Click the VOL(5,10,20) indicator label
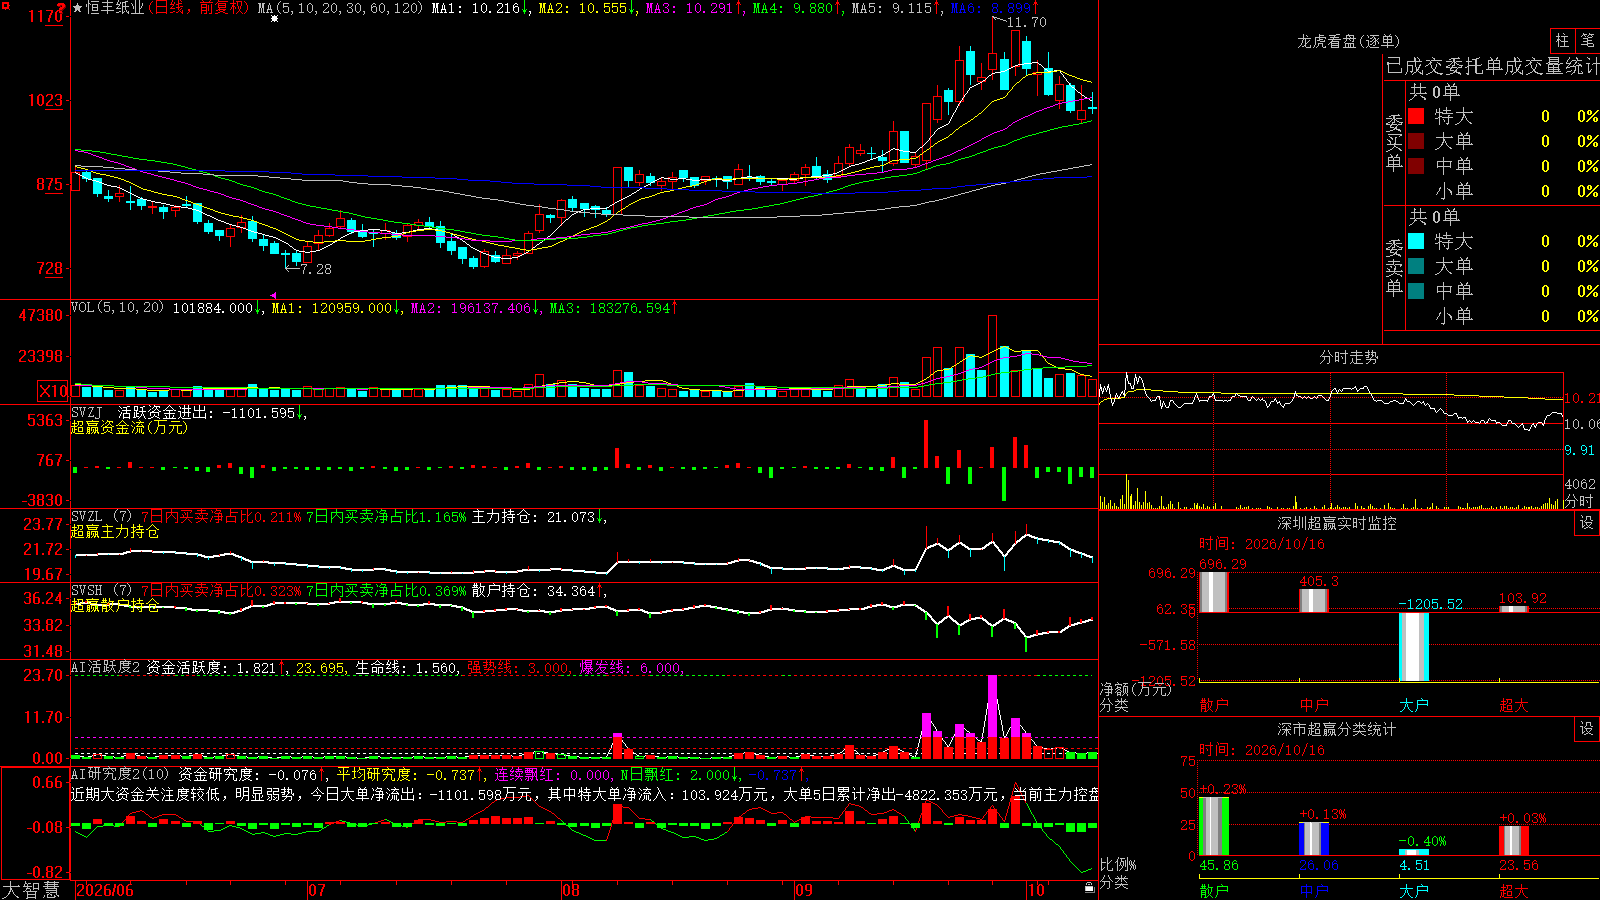 point(118,308)
